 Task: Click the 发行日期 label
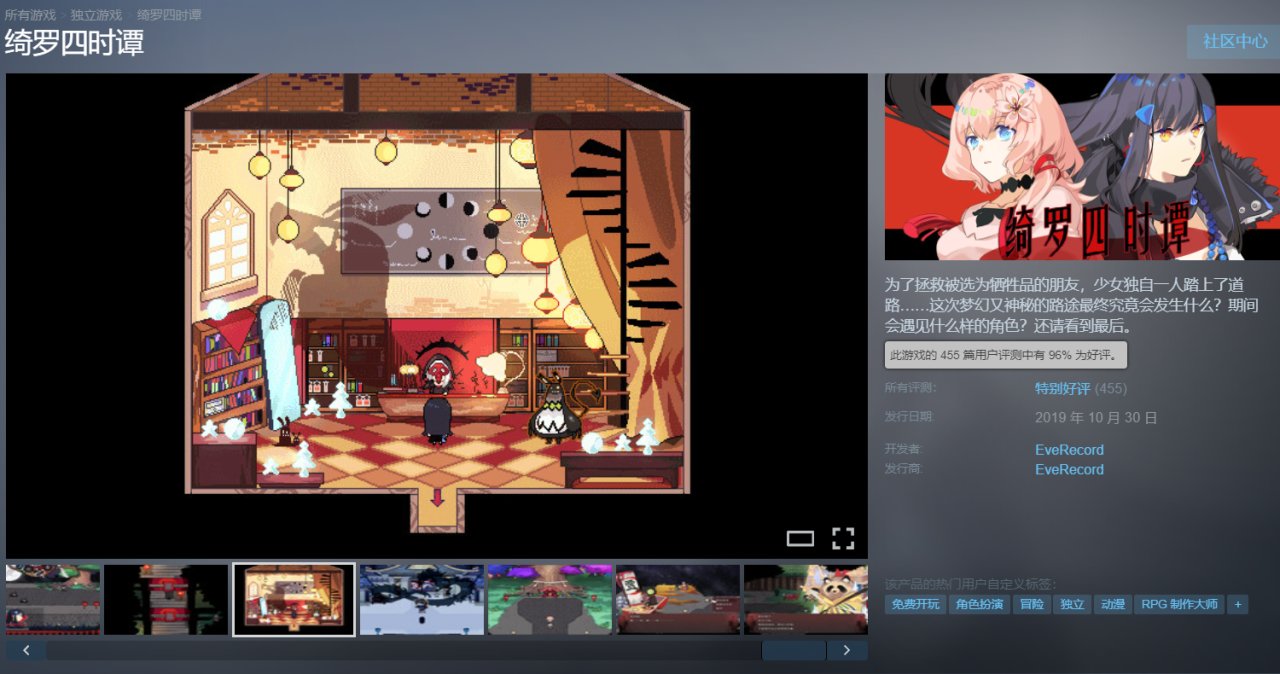tap(909, 417)
